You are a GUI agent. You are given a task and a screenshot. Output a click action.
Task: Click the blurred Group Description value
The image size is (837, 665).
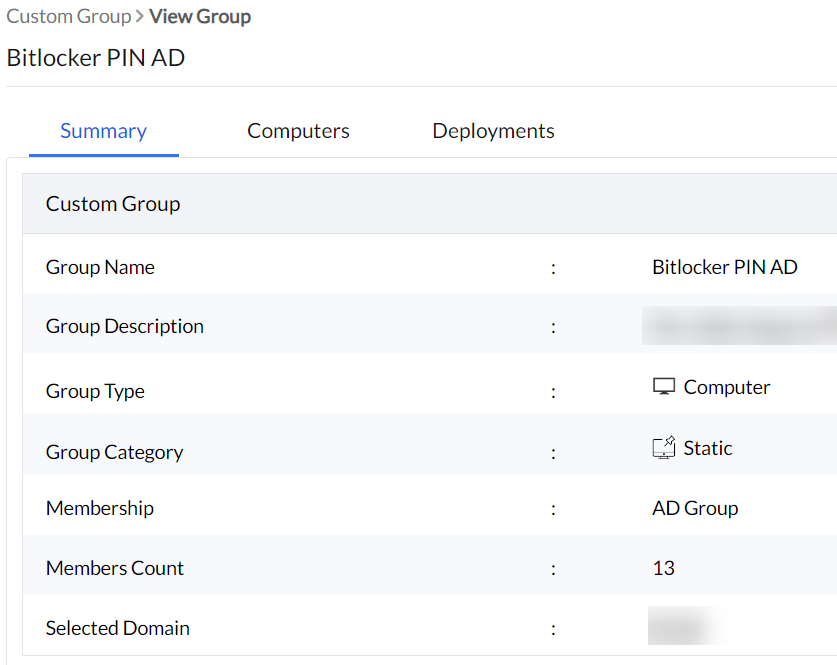pyautogui.click(x=738, y=326)
